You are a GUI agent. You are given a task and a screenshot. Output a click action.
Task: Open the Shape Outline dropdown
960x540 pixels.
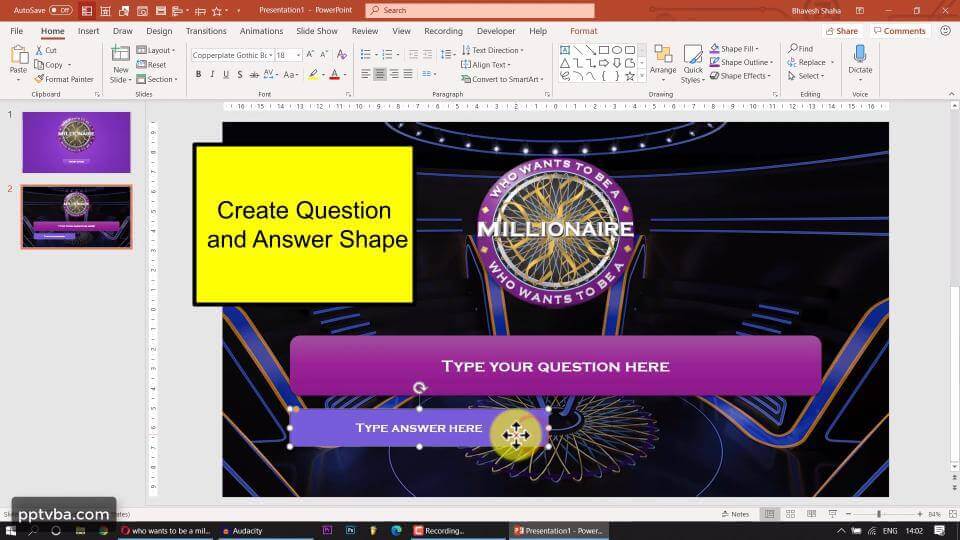coord(741,62)
